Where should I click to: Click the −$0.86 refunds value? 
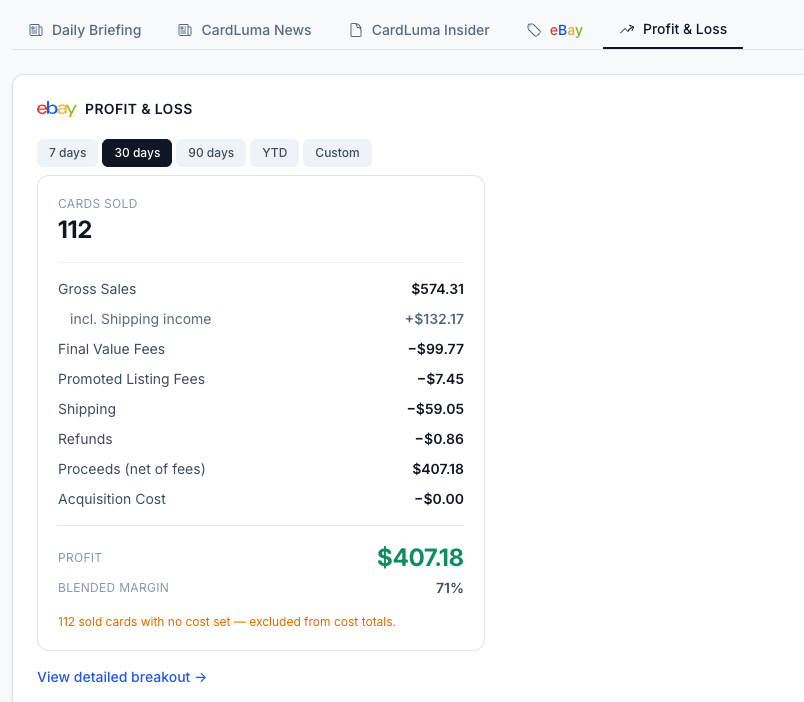pos(439,439)
